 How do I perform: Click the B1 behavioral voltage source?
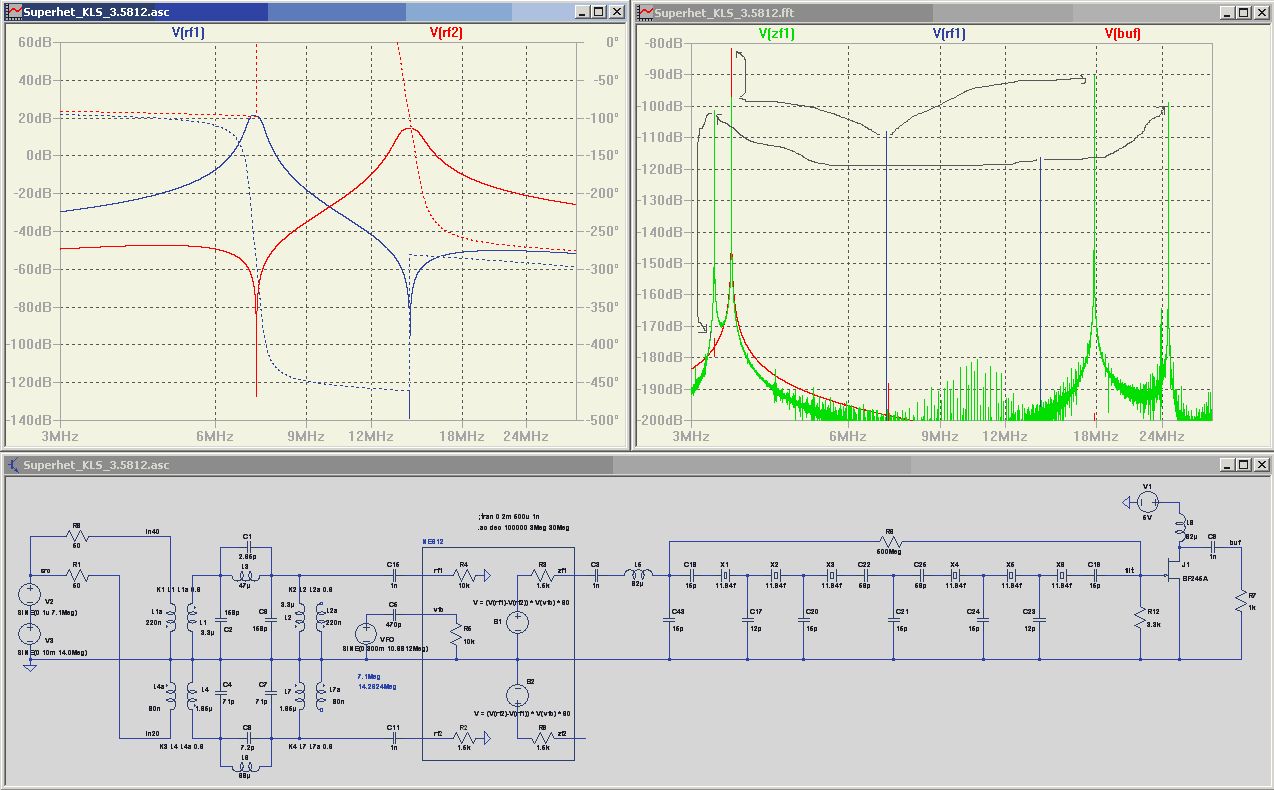tap(517, 623)
